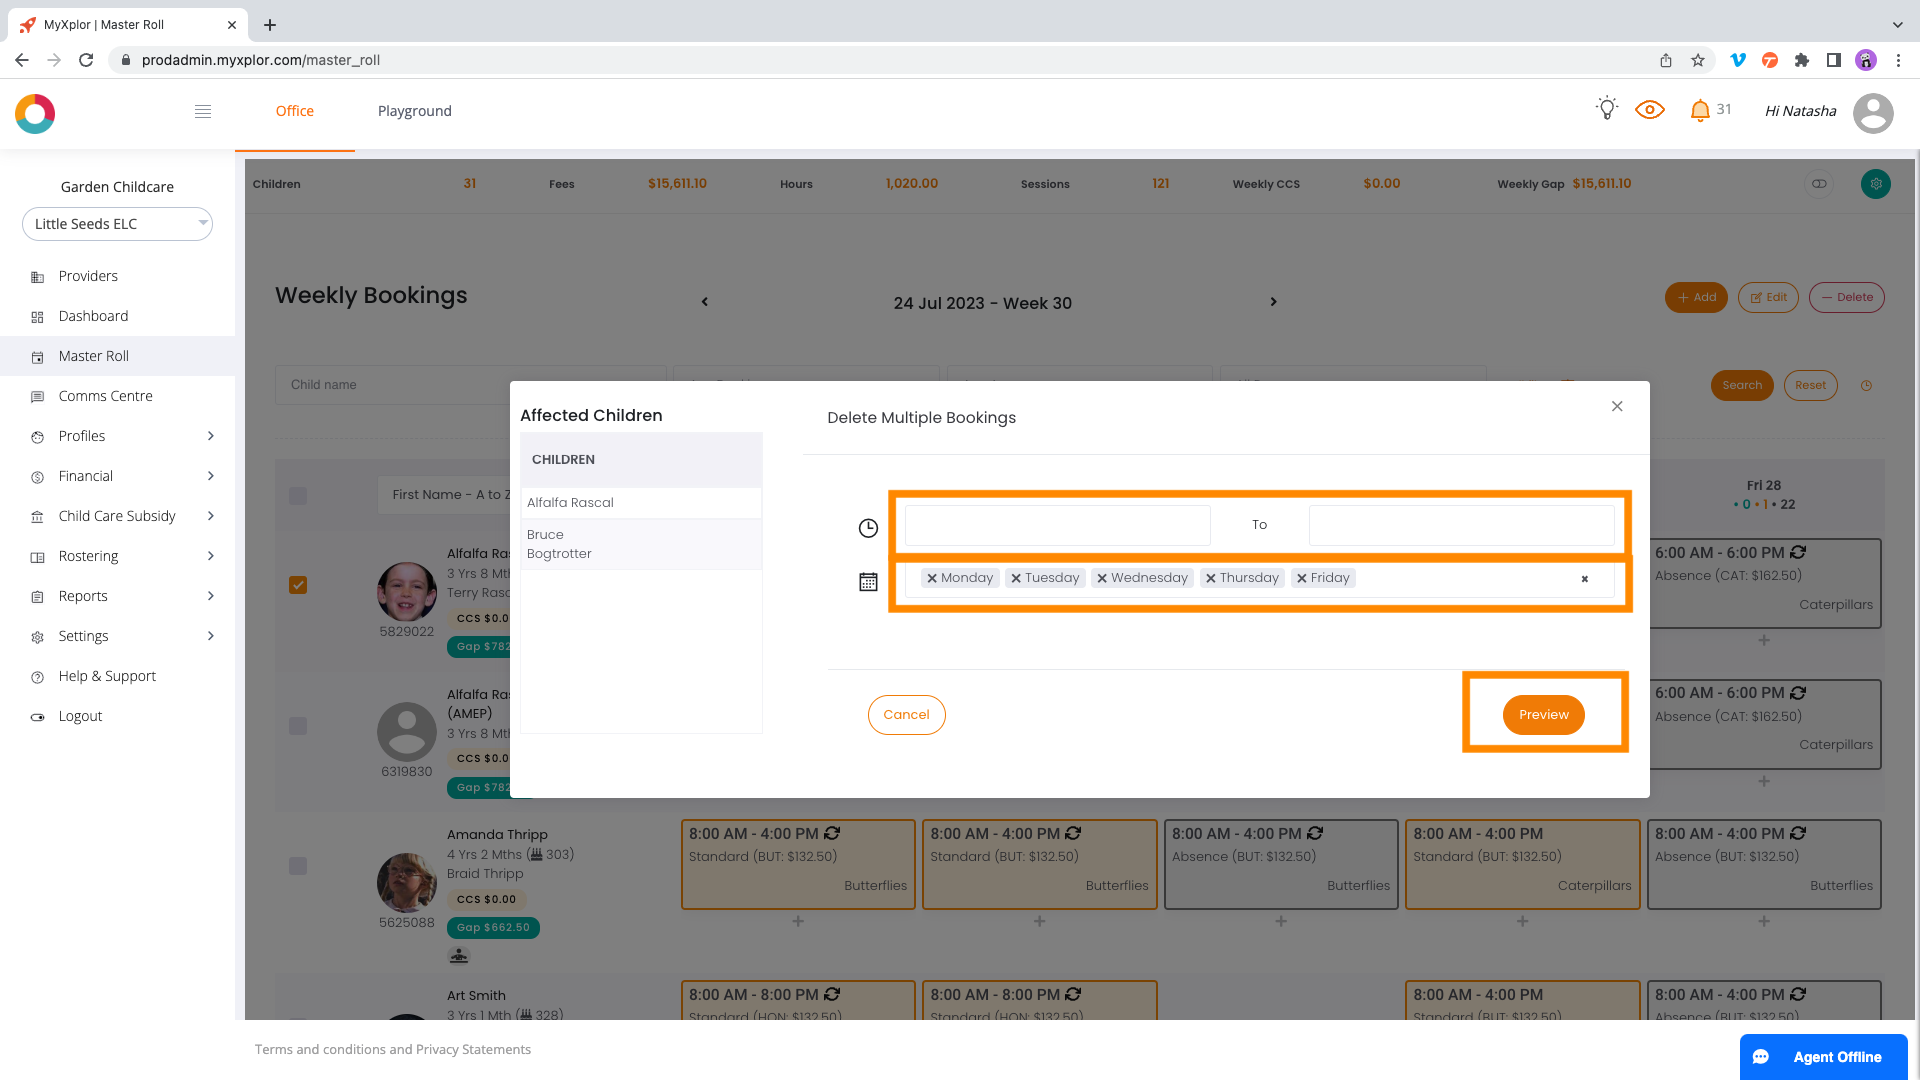Clear all selected days
Screen dimensions: 1920x1080
point(1585,579)
